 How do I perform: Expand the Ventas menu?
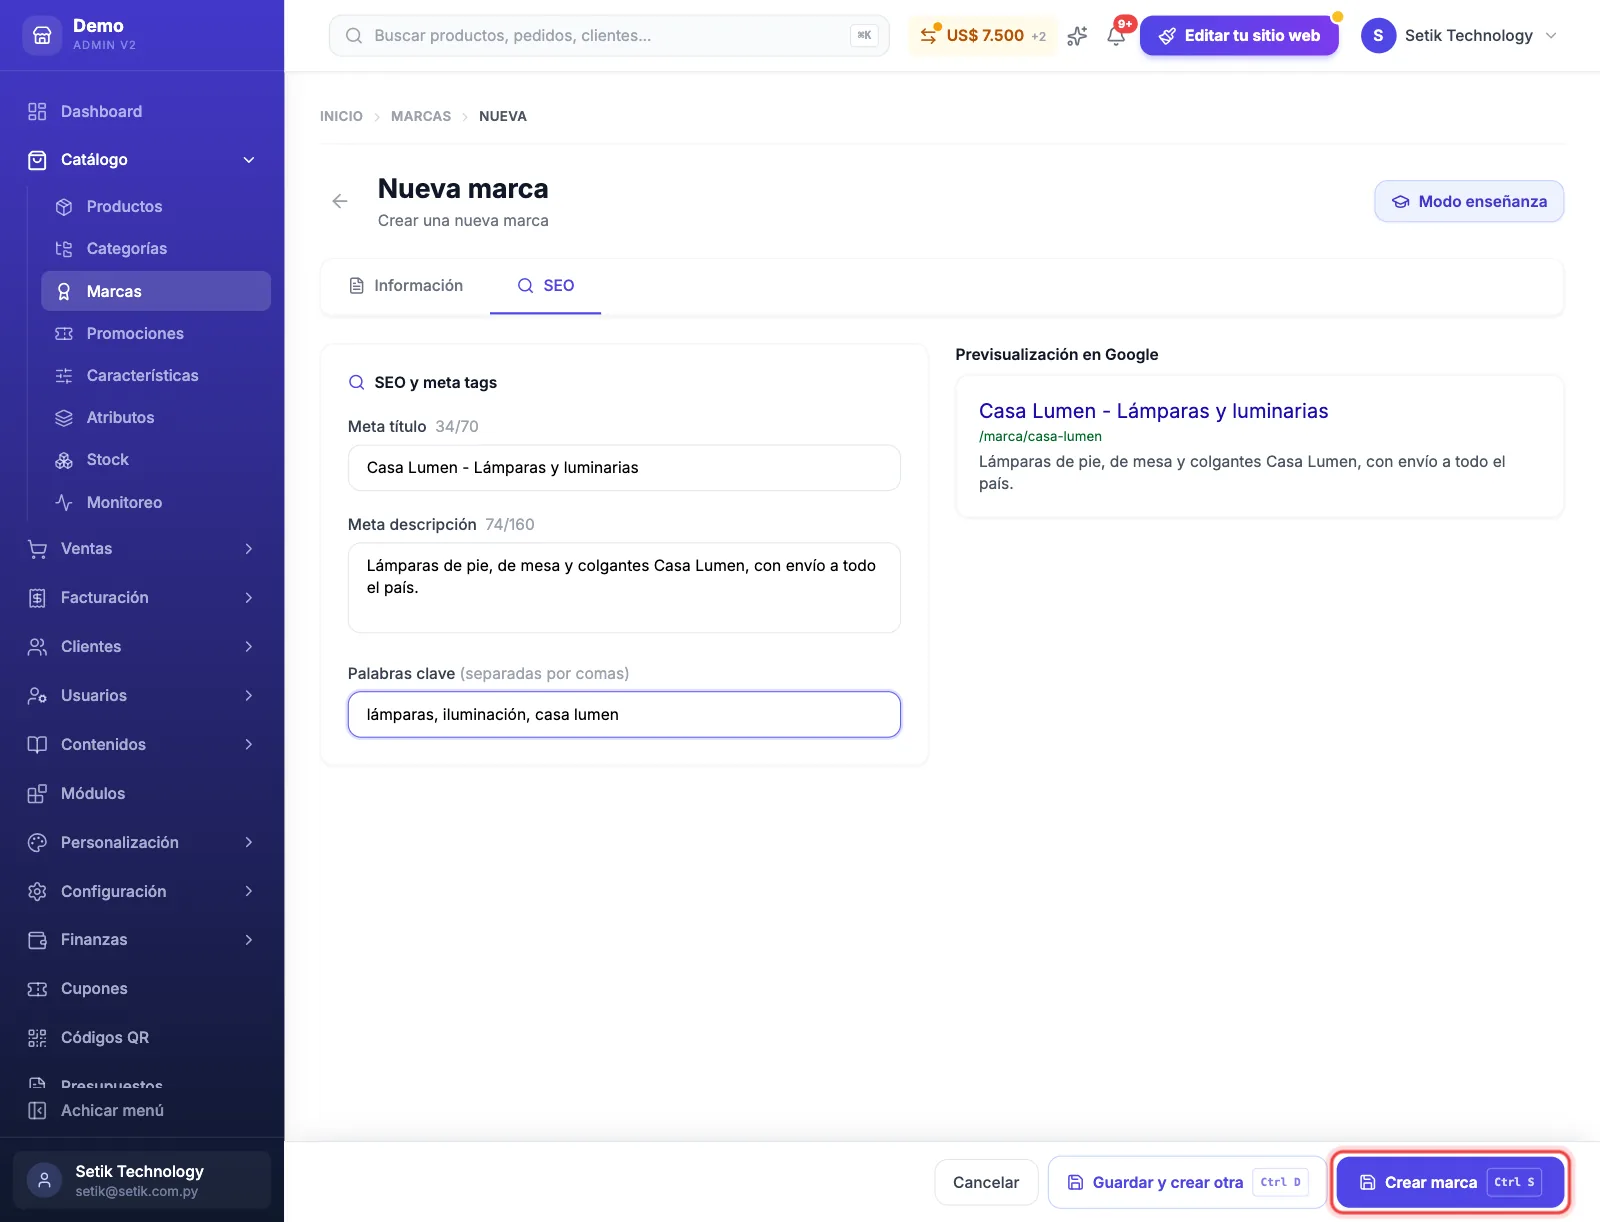point(142,548)
